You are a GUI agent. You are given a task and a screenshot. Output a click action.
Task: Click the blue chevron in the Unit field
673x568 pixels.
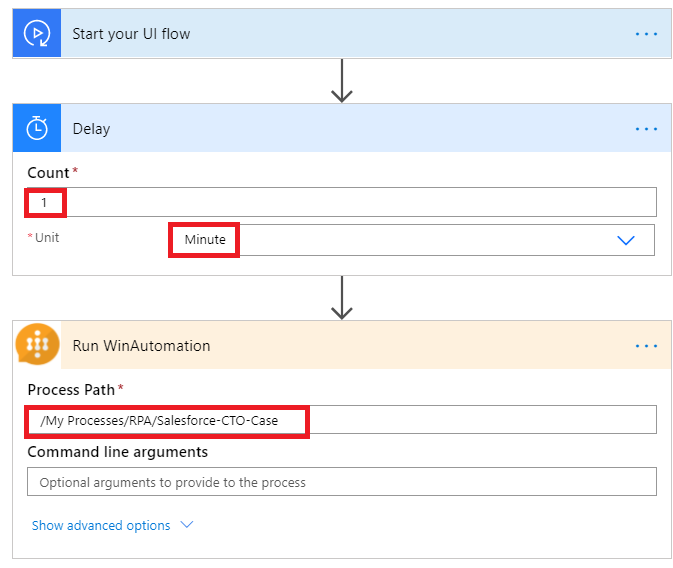pos(626,240)
